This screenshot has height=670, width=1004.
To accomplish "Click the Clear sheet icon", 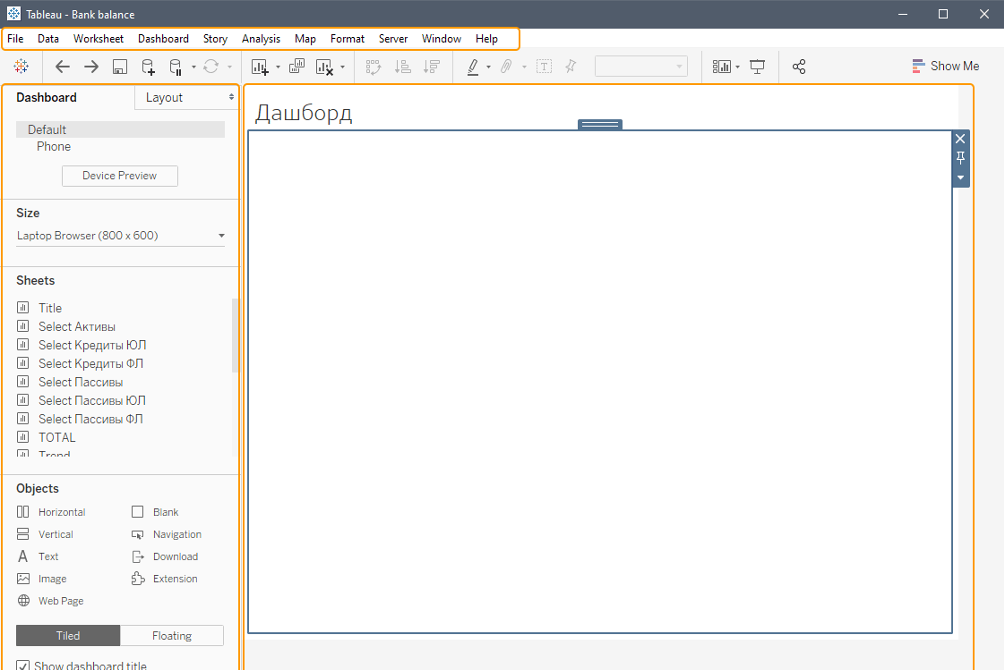I will coord(325,67).
